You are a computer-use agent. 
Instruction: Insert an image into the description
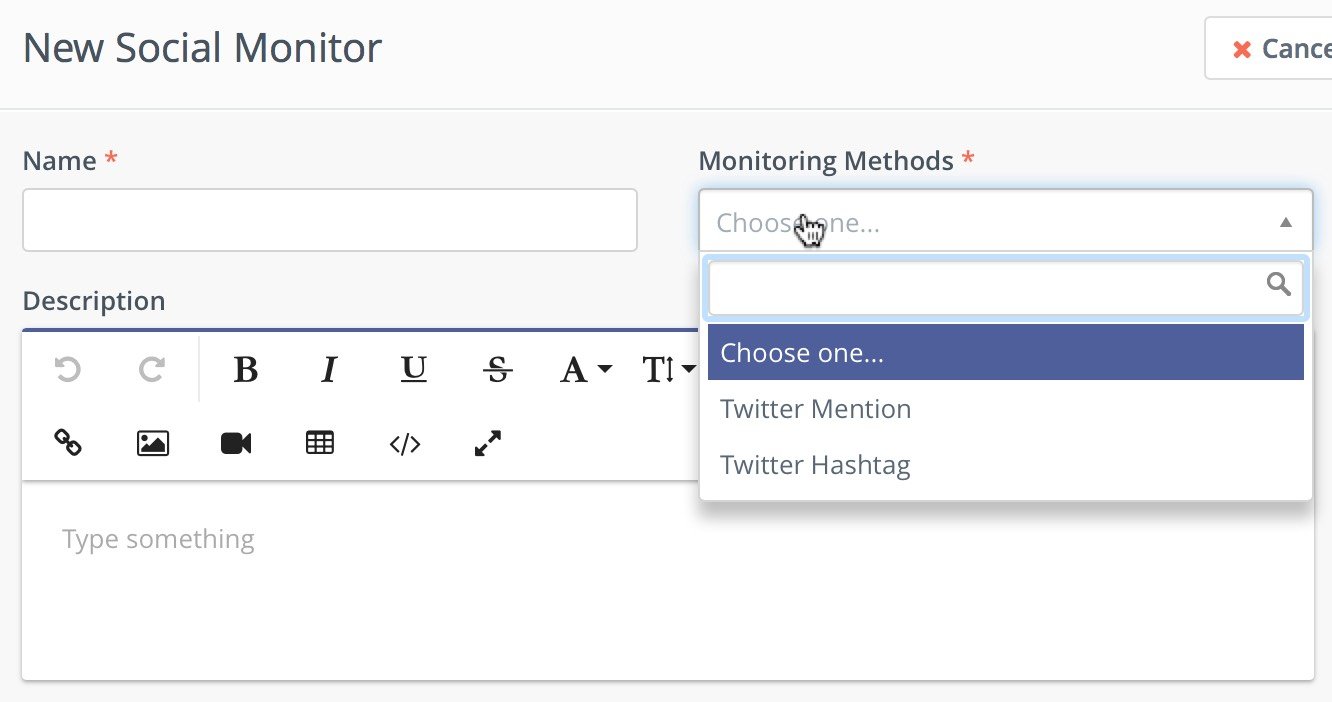pyautogui.click(x=152, y=443)
